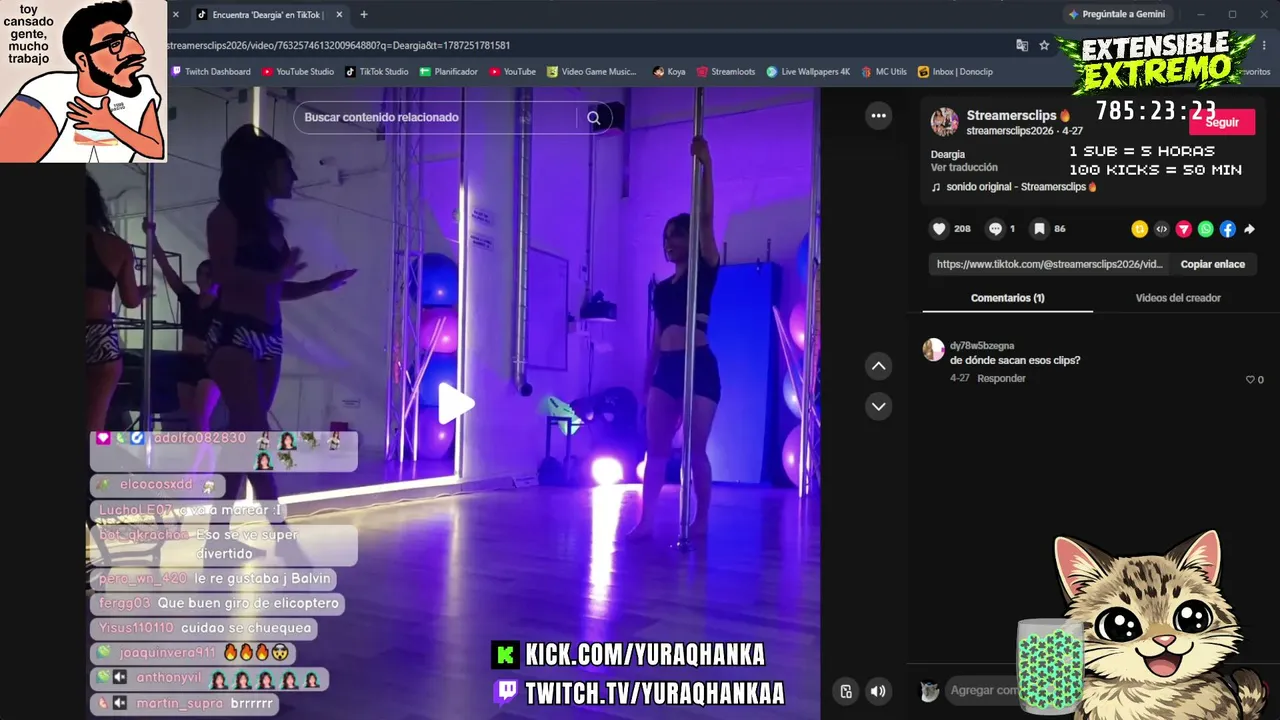The width and height of the screenshot is (1280, 720).
Task: Skip to the next video with down chevron
Action: pyautogui.click(x=878, y=406)
